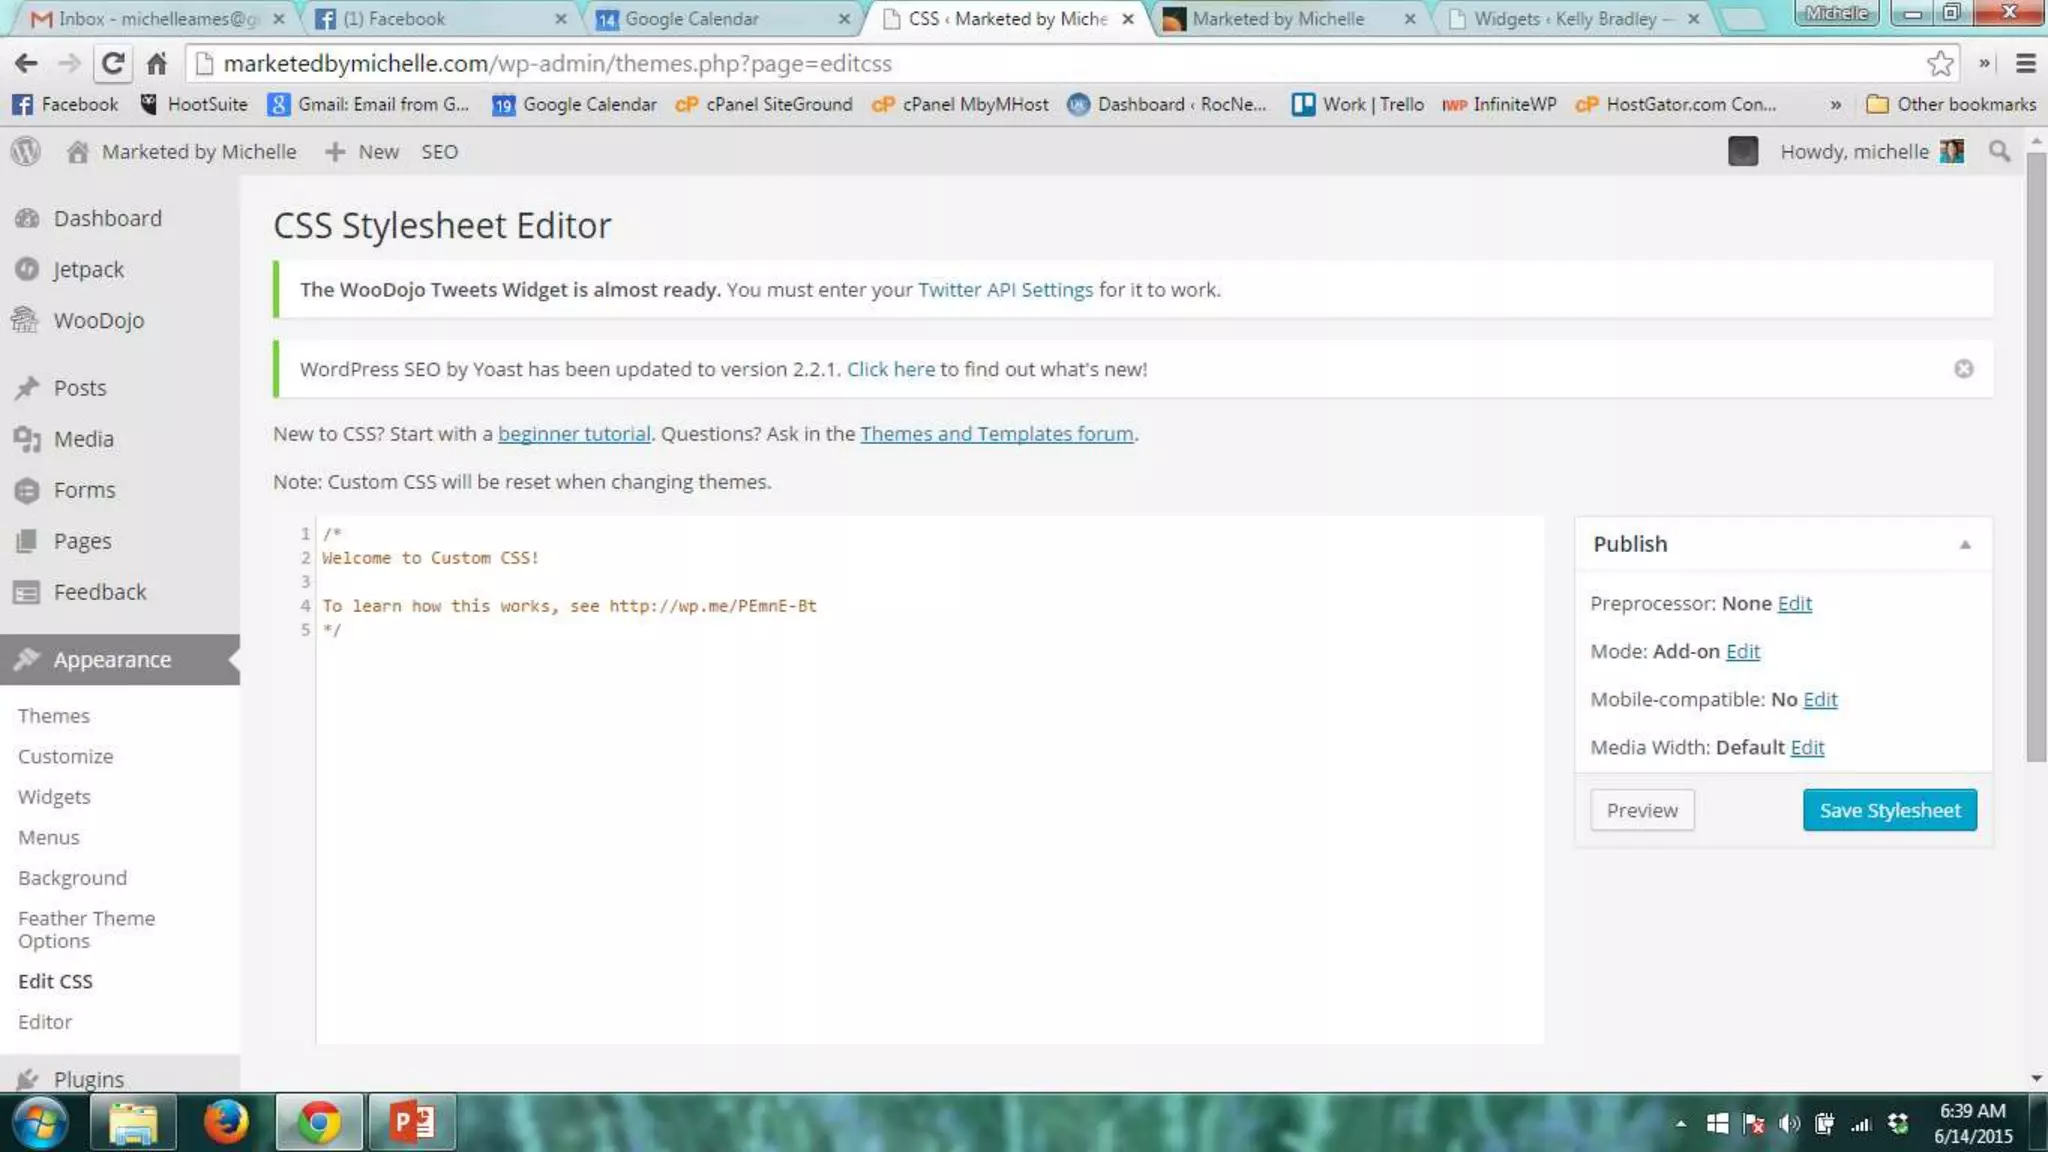Open Media library from sidebar
The image size is (2048, 1152).
83,439
